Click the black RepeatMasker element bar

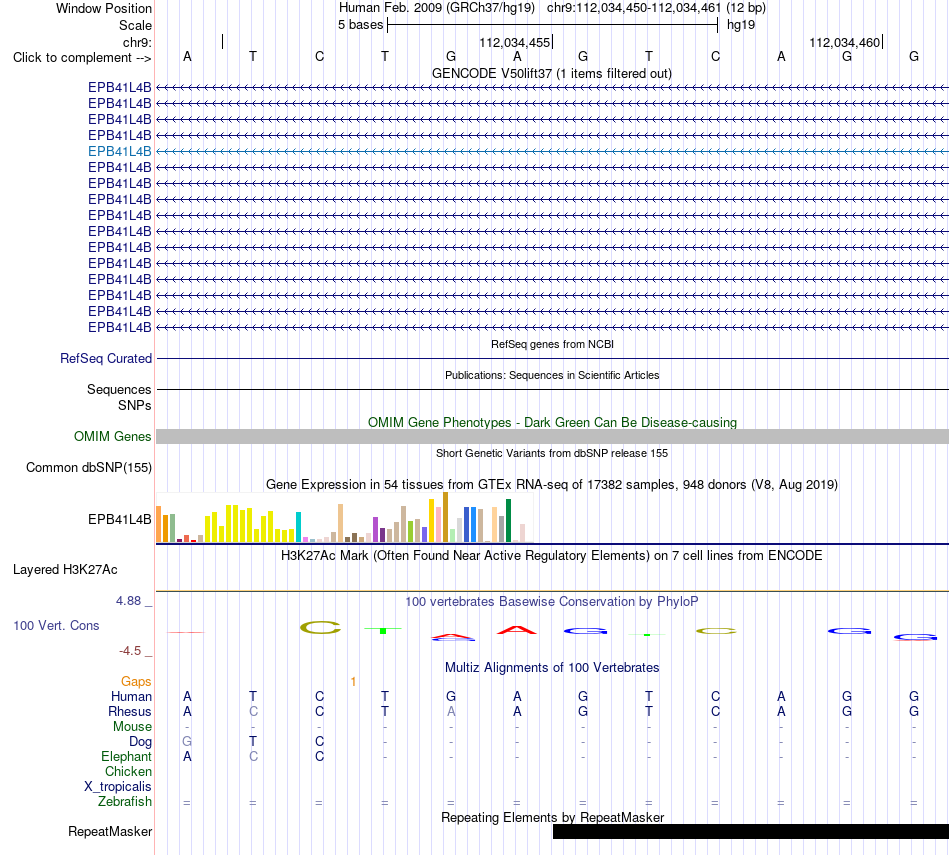(751, 831)
